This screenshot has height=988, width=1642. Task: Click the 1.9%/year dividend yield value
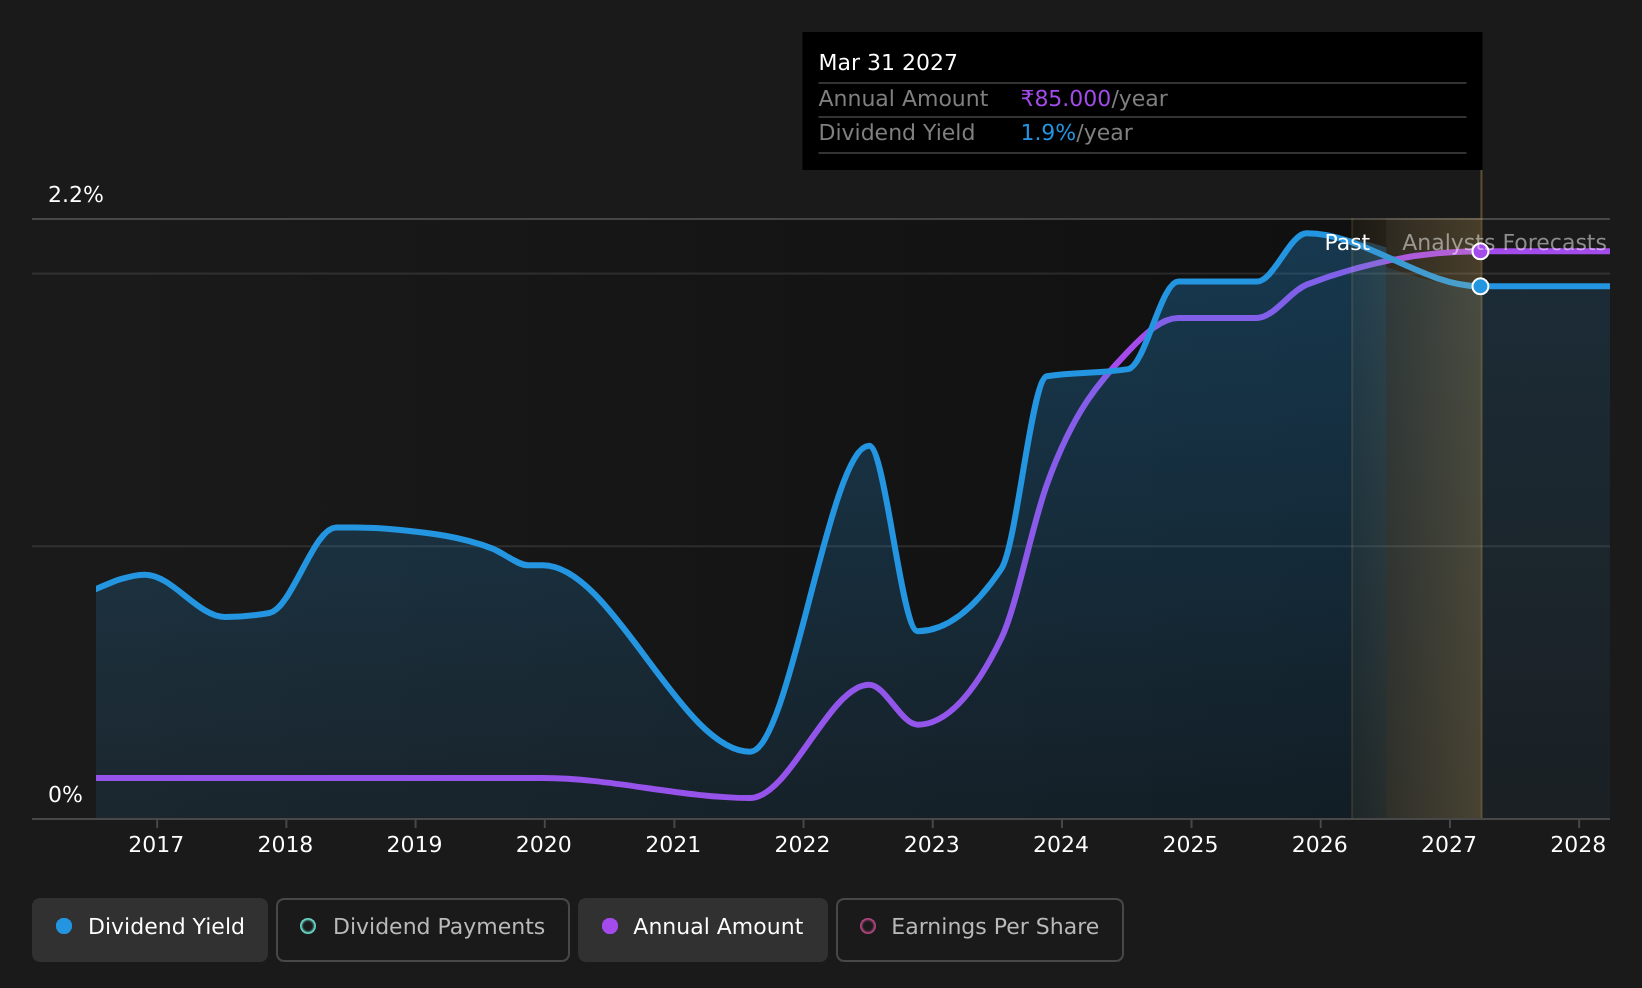click(1076, 133)
